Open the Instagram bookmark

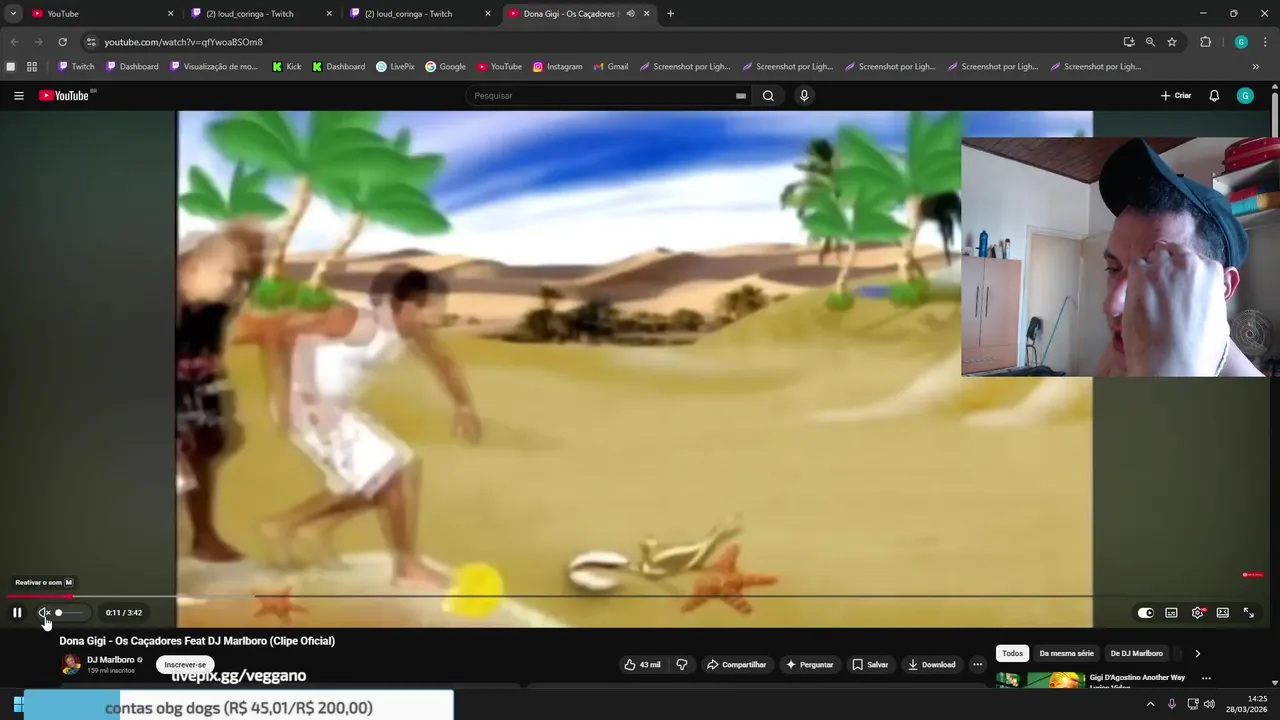[x=557, y=67]
